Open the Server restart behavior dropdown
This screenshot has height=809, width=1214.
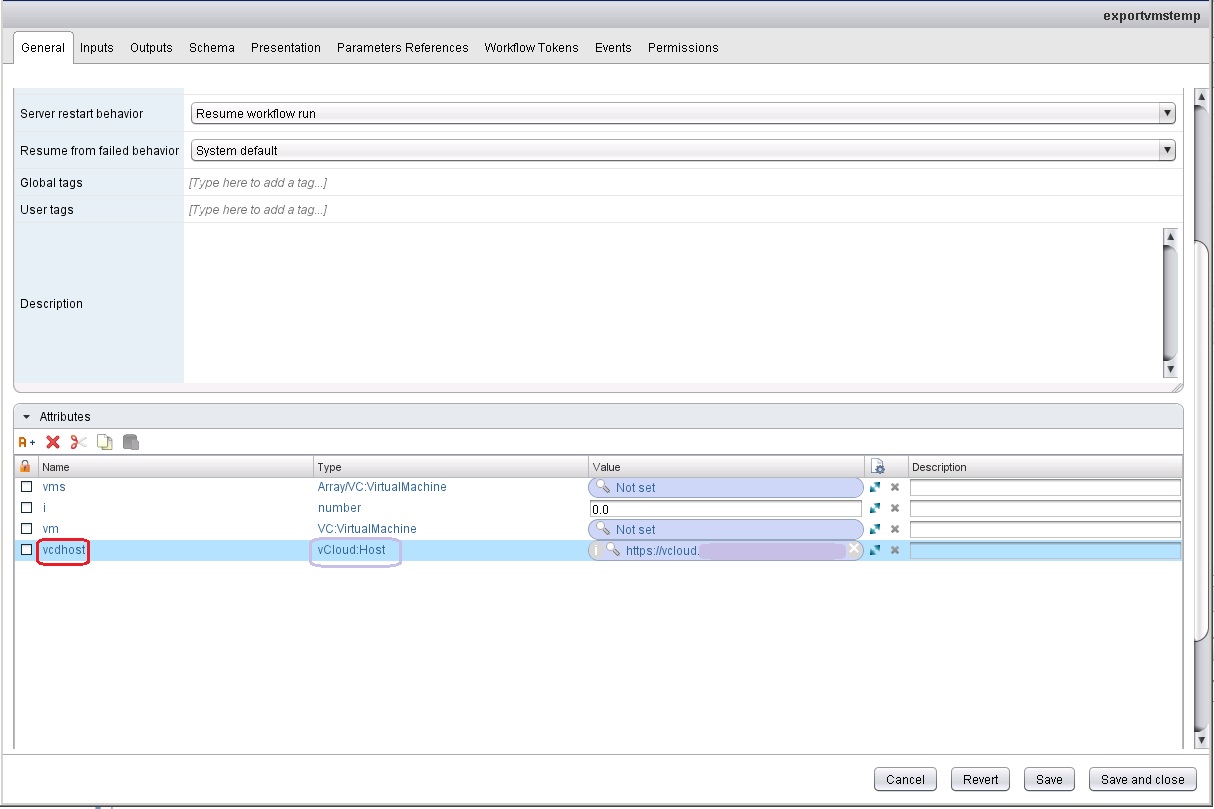pyautogui.click(x=1166, y=113)
